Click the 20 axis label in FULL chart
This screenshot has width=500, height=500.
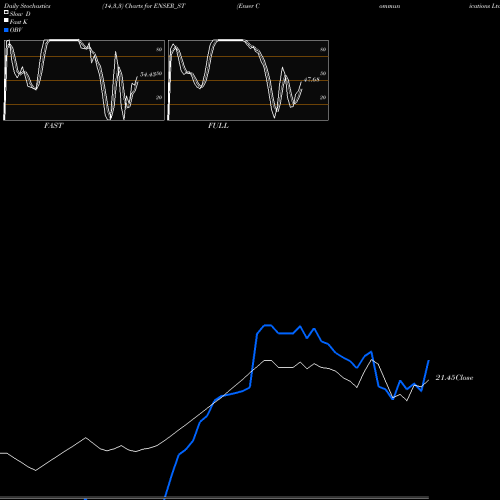click(323, 97)
